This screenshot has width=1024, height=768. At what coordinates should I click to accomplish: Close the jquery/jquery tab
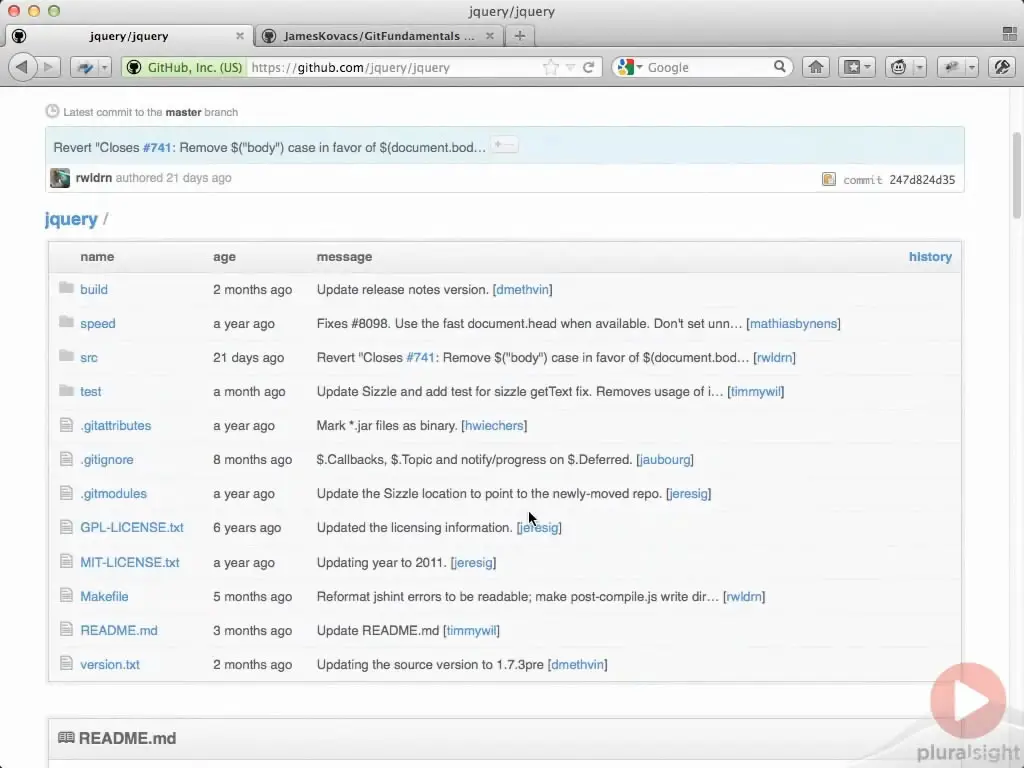pyautogui.click(x=240, y=36)
